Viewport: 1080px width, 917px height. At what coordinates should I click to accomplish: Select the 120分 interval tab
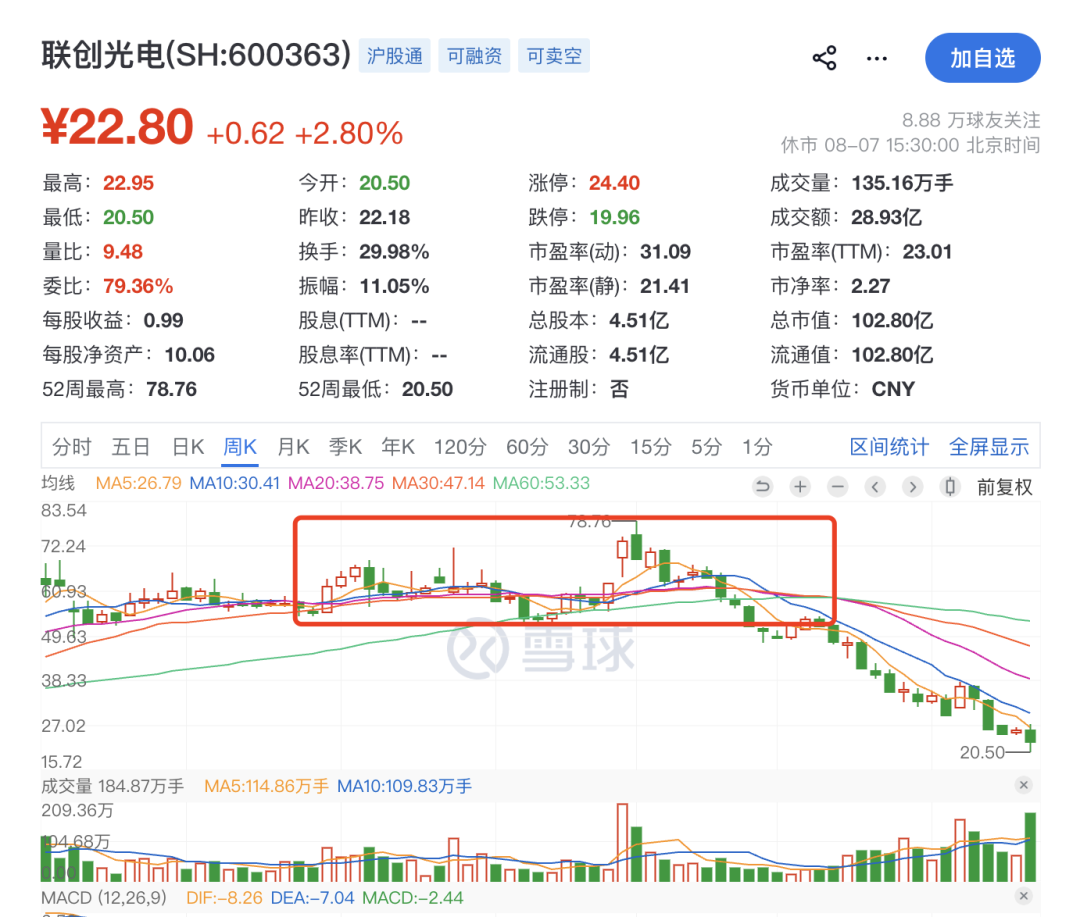[460, 447]
